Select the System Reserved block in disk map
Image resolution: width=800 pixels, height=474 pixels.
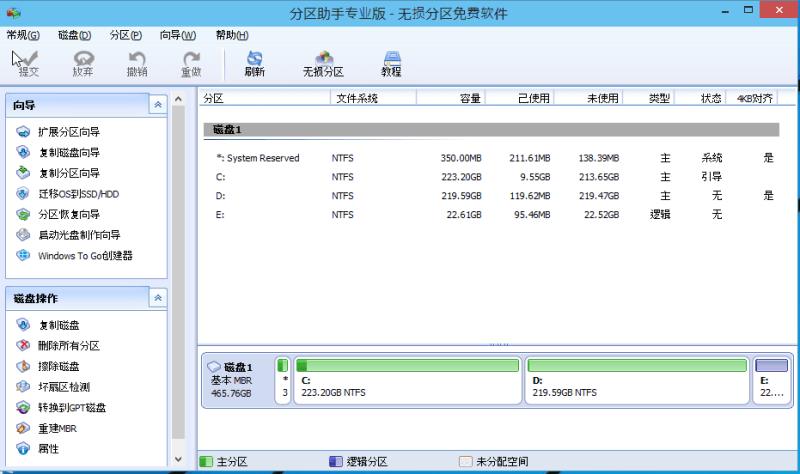283,380
